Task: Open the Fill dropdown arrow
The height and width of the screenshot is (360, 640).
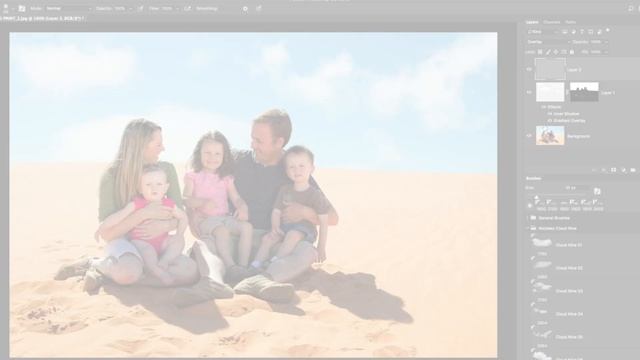Action: pos(606,52)
